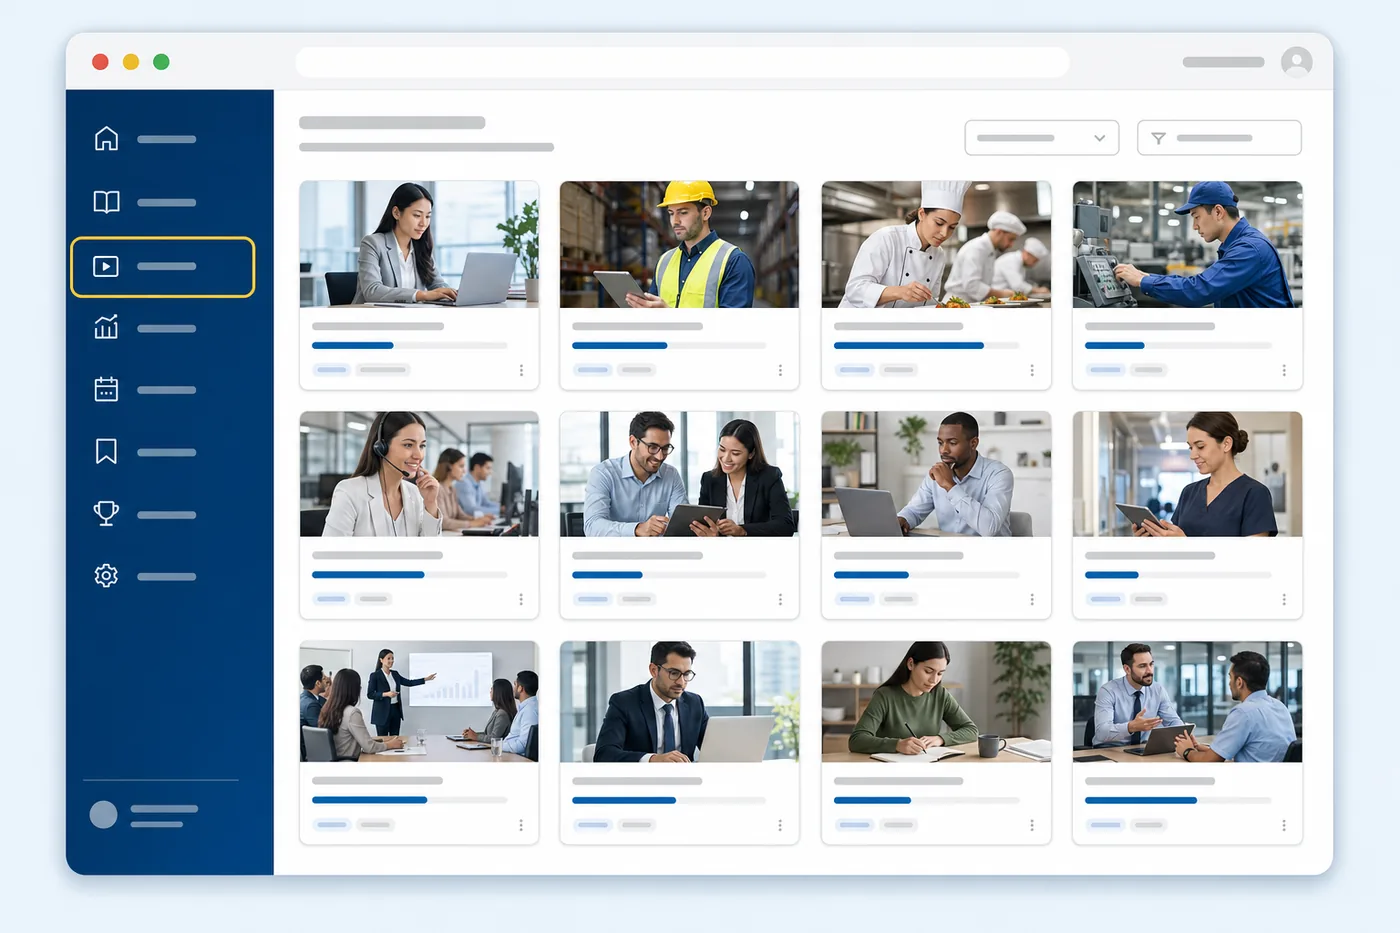Open the woman typing on laptop course thumbnail
Image resolution: width=1400 pixels, height=933 pixels.
[x=419, y=244]
